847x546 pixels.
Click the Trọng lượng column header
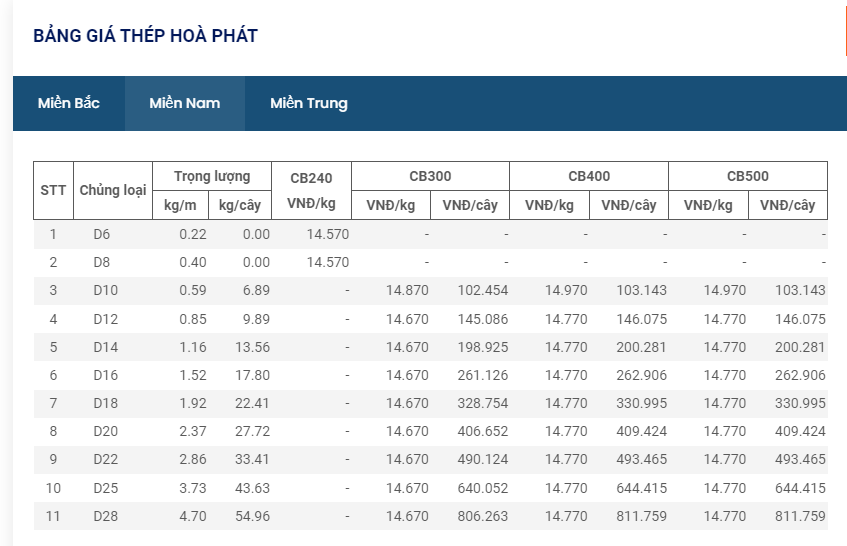point(212,176)
